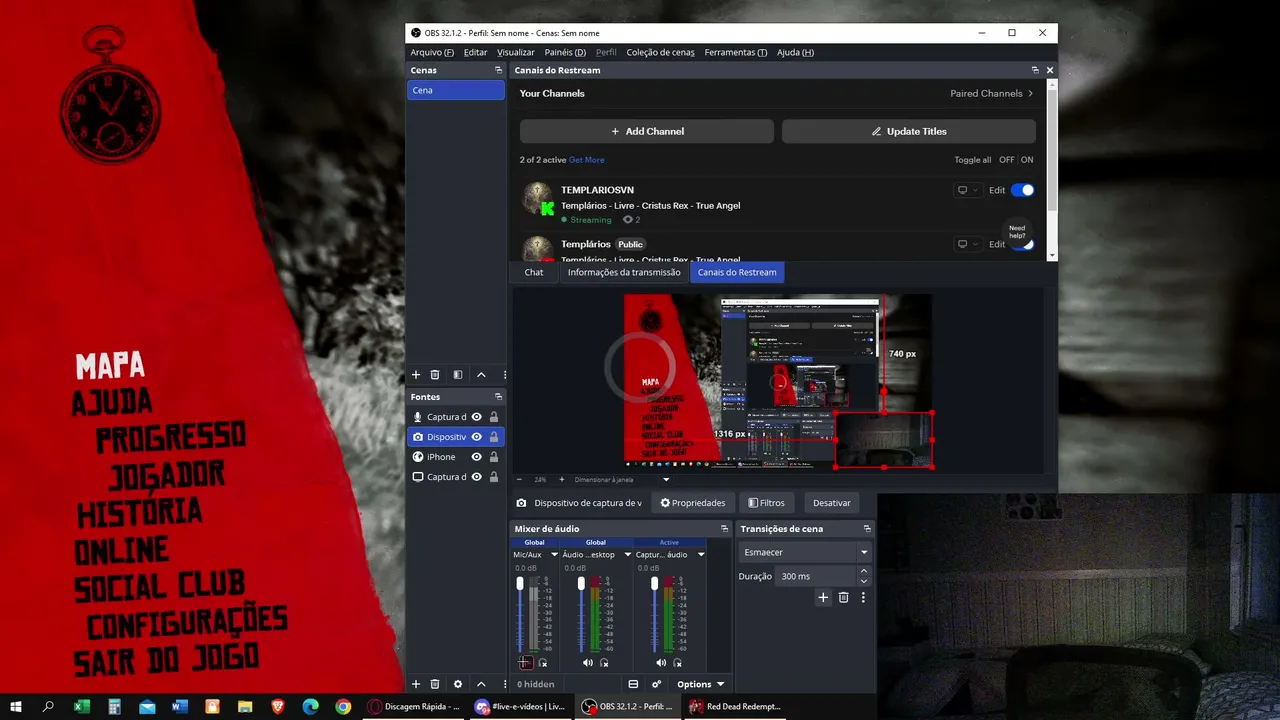The image size is (1280, 720).
Task: Open Mic/Aux channel dropdown arrow
Action: tap(554, 555)
